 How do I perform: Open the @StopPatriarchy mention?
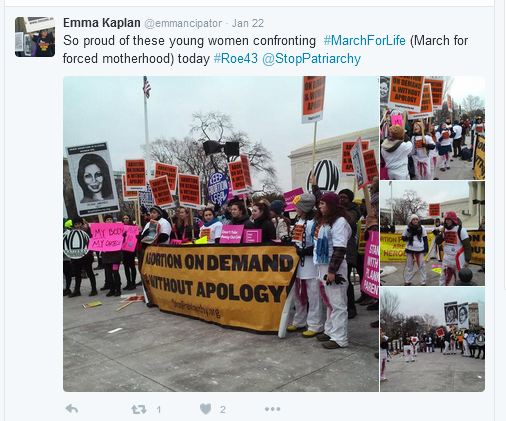tap(311, 59)
